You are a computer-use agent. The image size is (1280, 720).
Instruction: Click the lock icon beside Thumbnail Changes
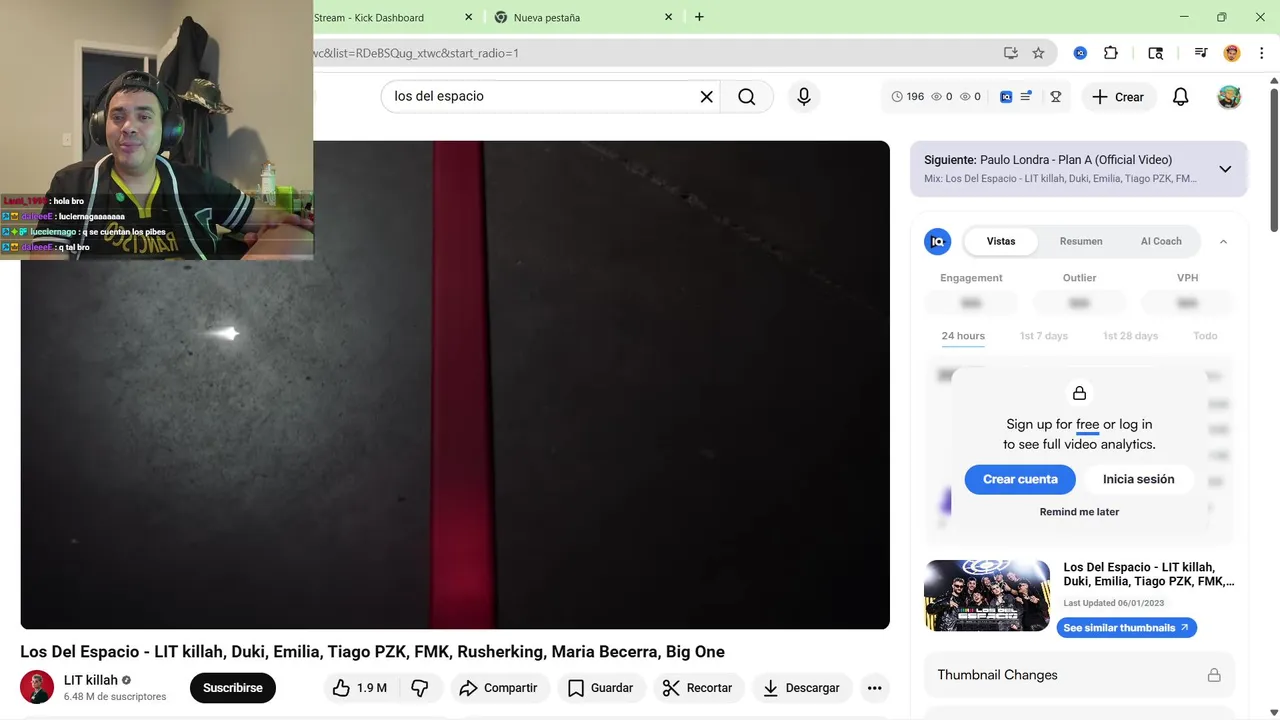[1214, 675]
